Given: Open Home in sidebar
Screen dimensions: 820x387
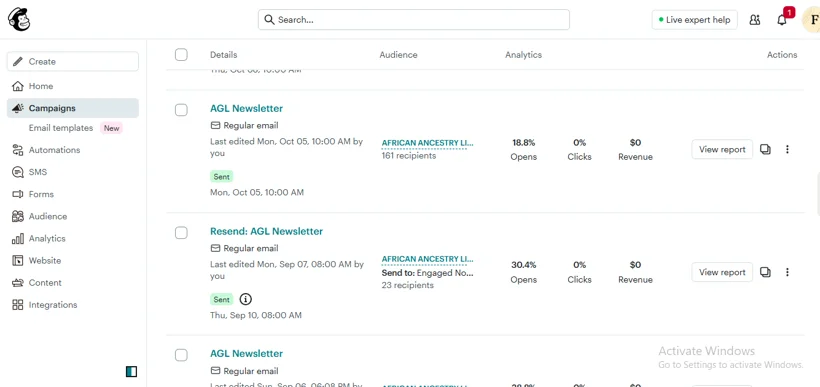Looking at the screenshot, I should [x=73, y=86].
